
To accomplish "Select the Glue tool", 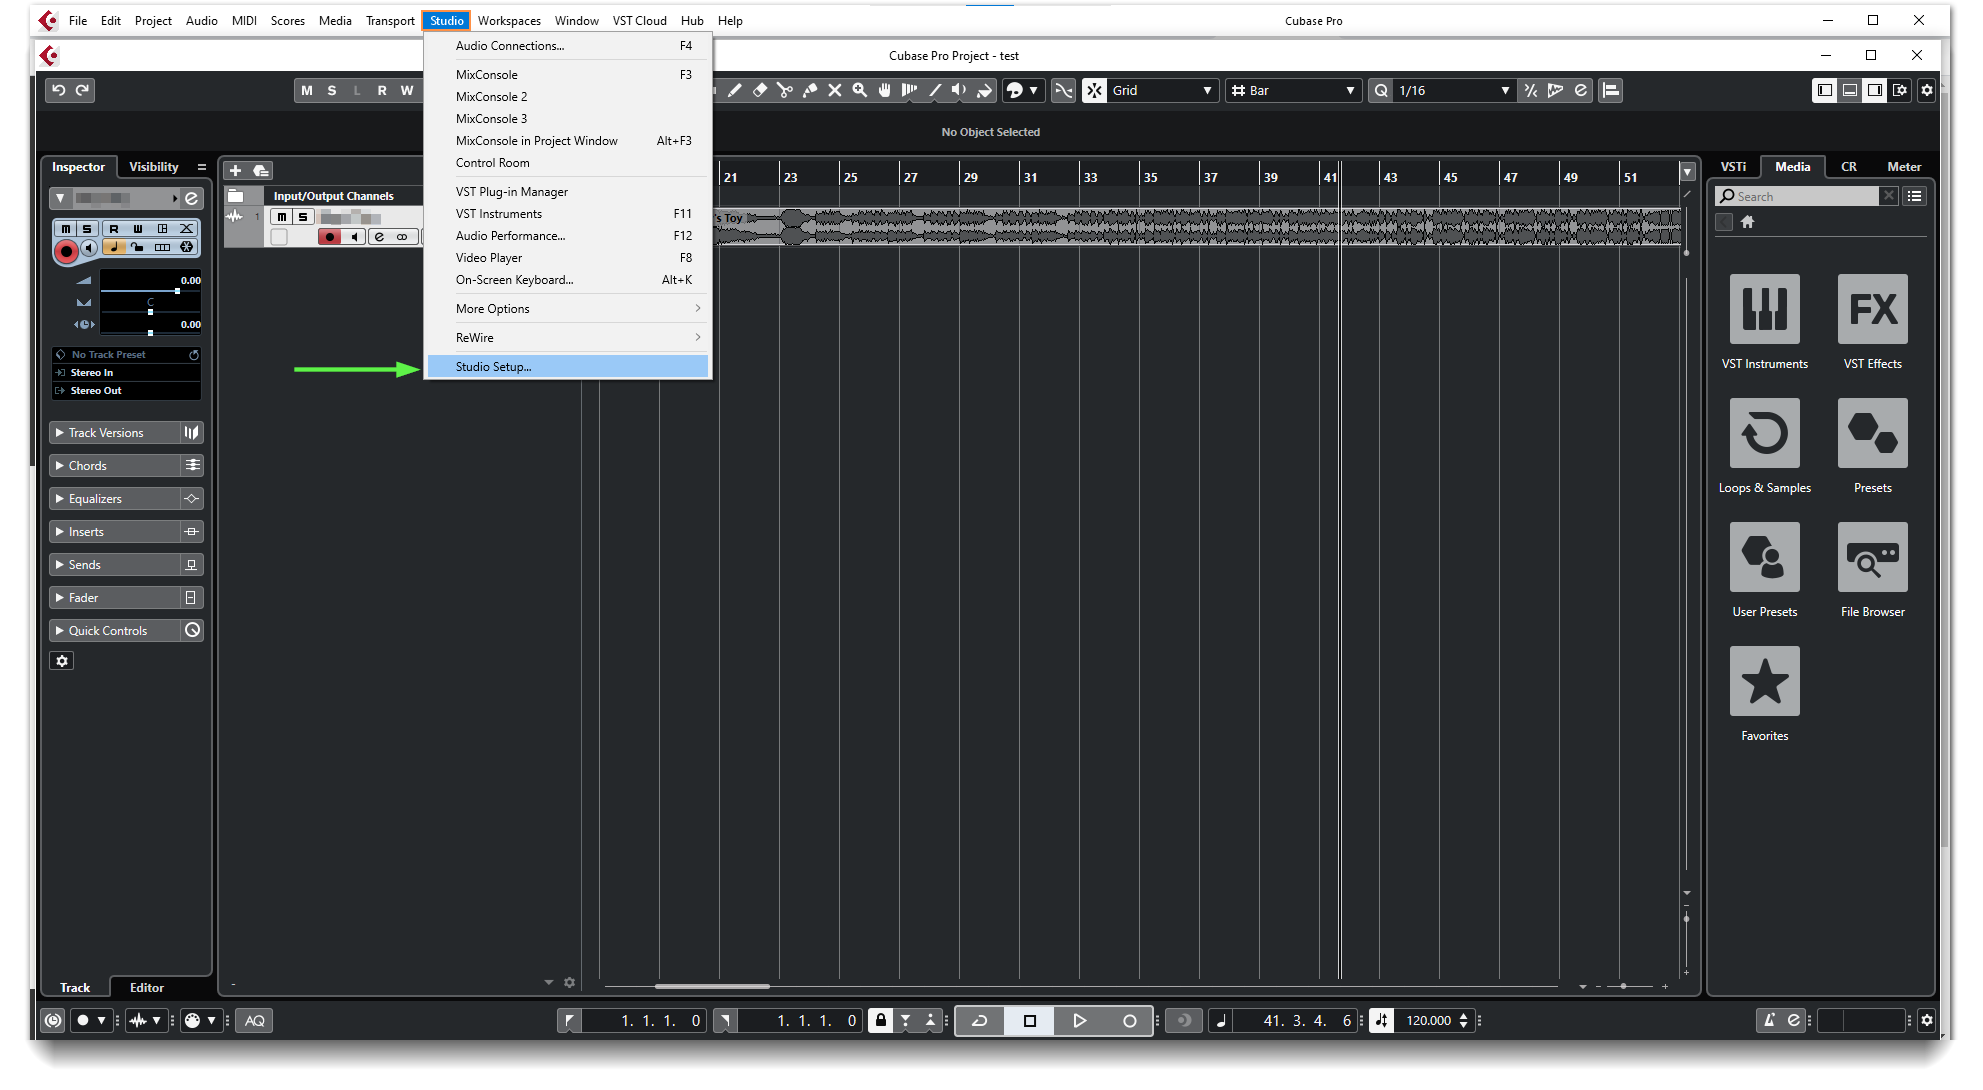I will 810,91.
